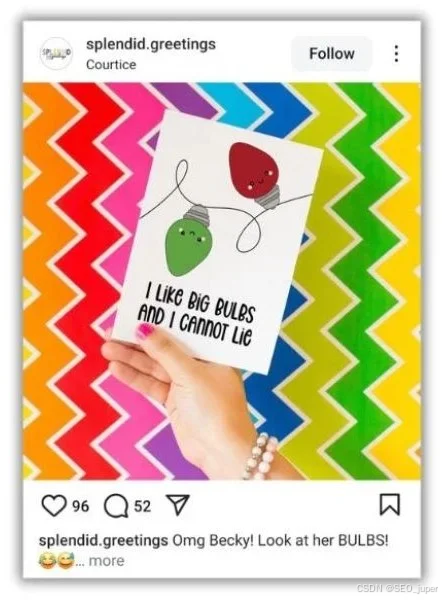Viewport: 442px width, 600px height.
Task: Open the three-dot options menu
Action: pyautogui.click(x=396, y=54)
